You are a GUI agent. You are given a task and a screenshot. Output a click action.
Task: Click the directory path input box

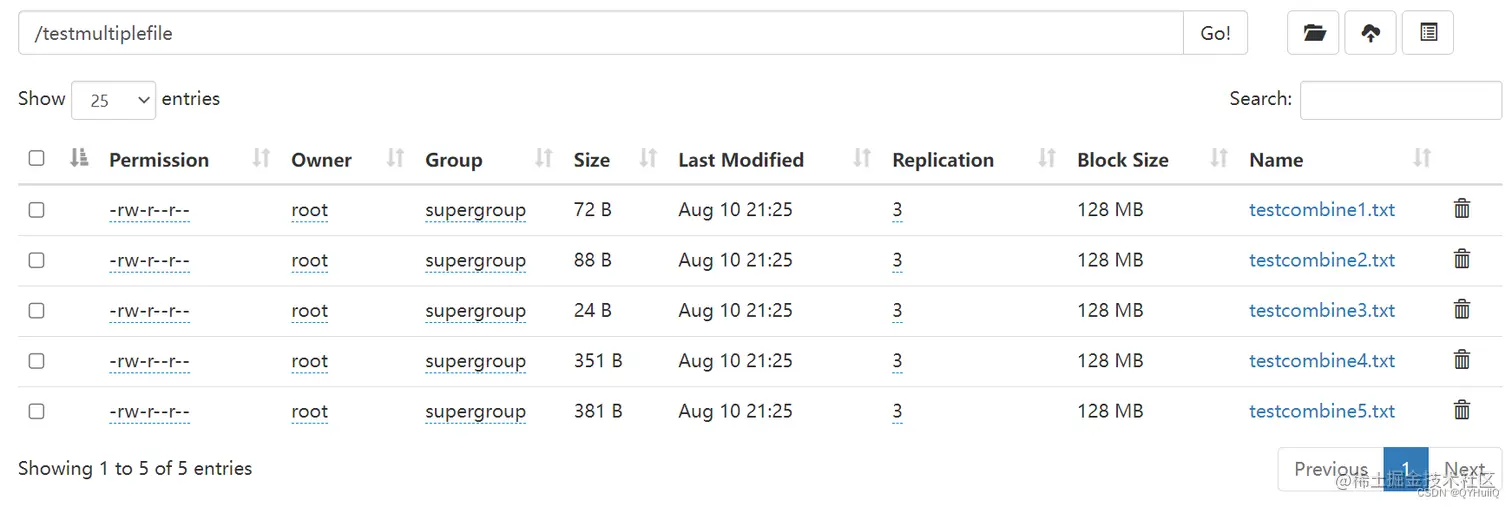coord(600,33)
